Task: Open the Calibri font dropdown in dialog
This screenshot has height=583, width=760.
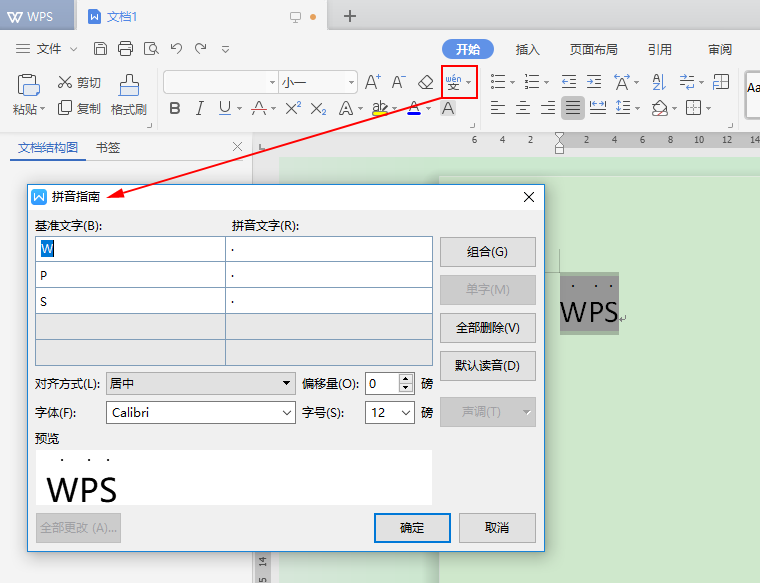Action: 201,412
